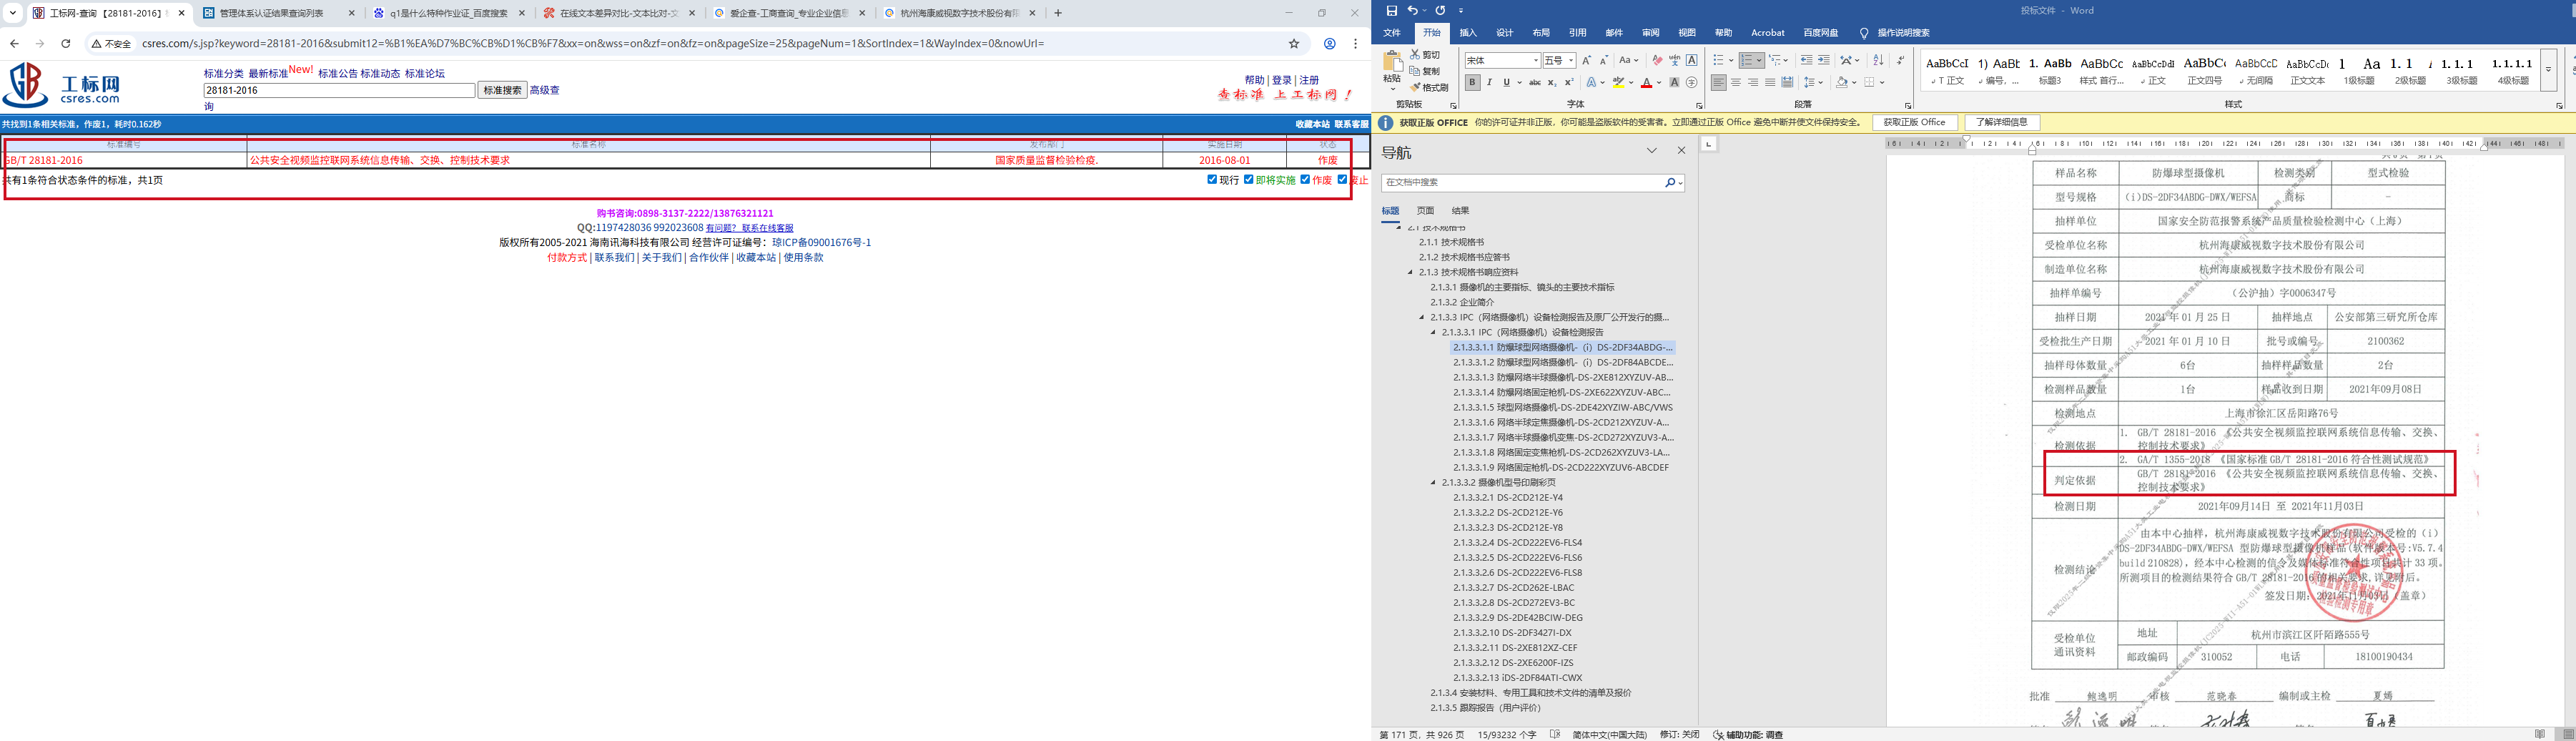Bookmark this page with the star icon

point(1294,44)
